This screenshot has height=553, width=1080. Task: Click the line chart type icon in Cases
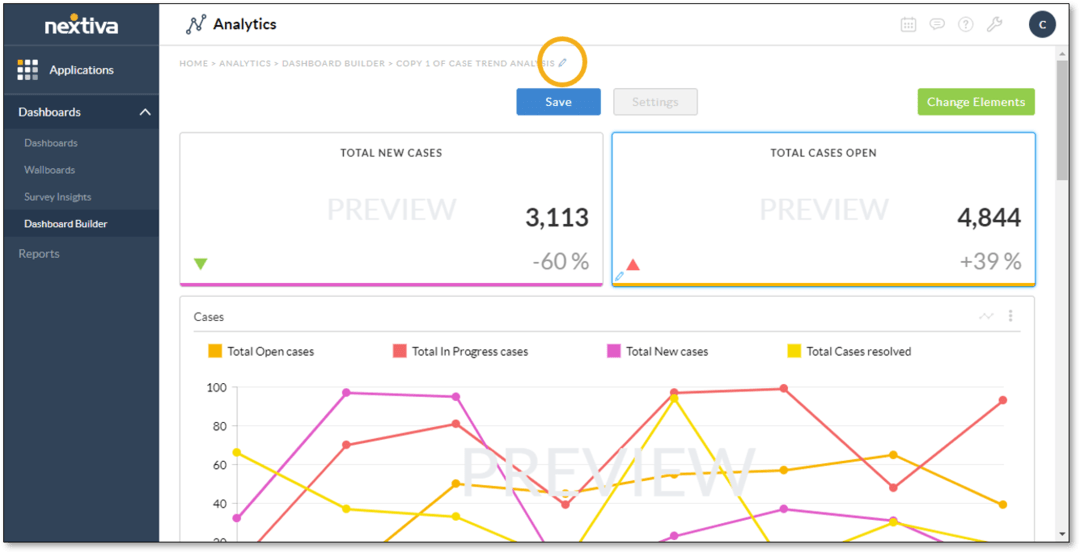coord(986,316)
